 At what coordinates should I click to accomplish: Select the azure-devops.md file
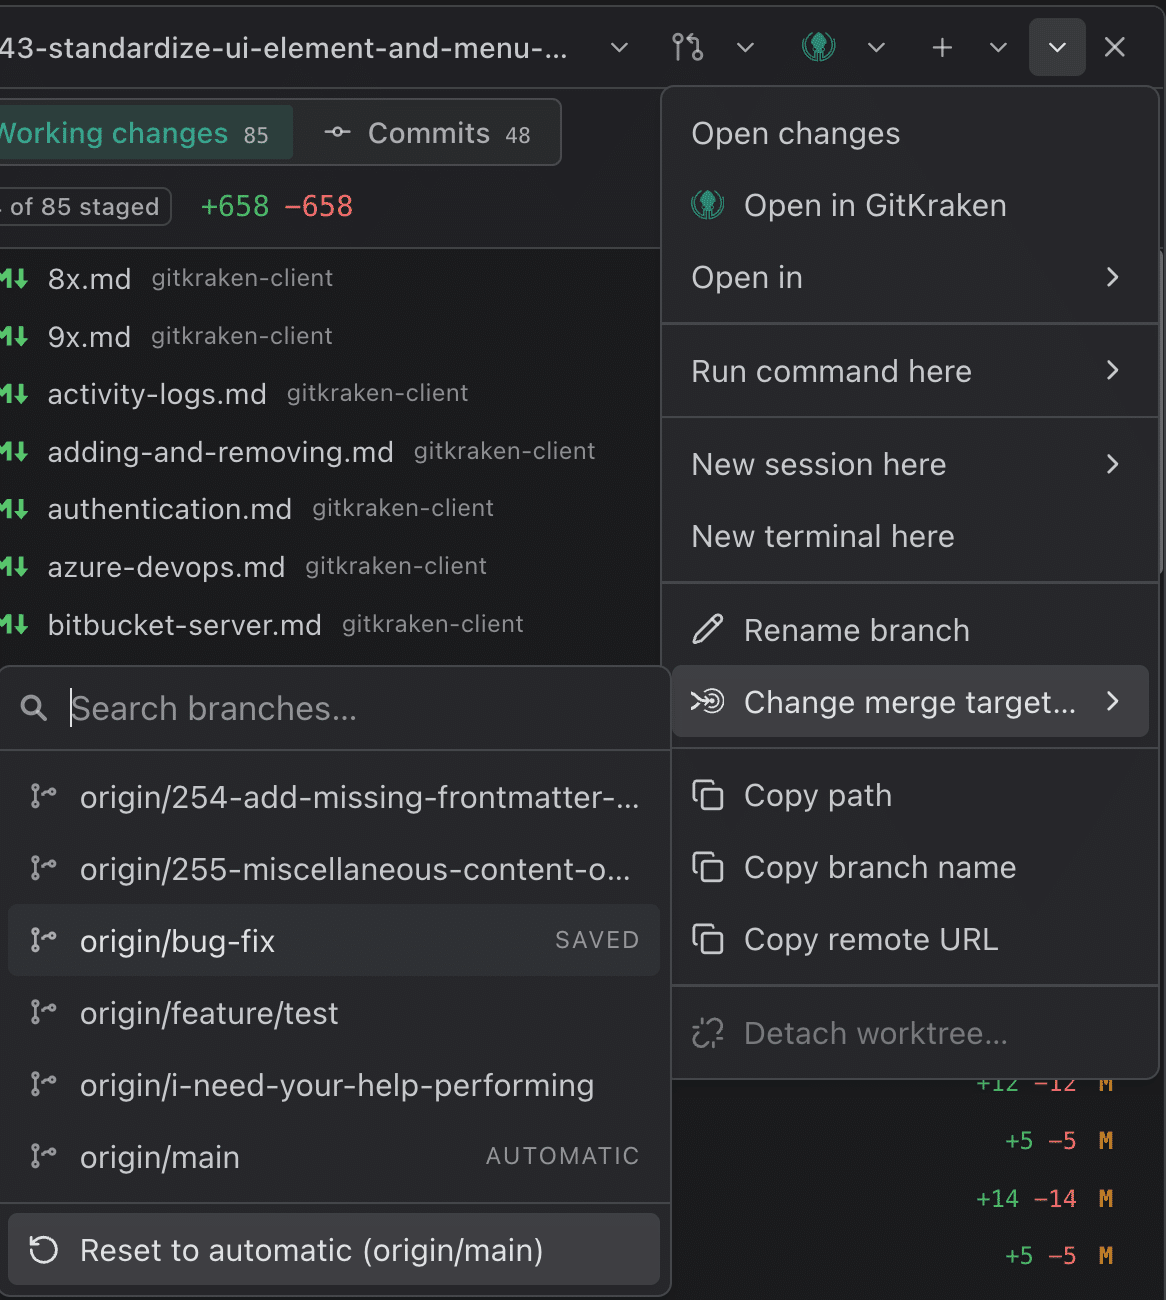(330, 566)
